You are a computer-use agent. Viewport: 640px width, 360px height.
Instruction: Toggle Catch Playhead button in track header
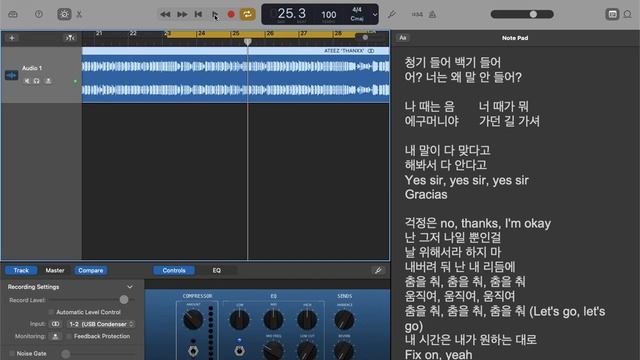click(70, 38)
